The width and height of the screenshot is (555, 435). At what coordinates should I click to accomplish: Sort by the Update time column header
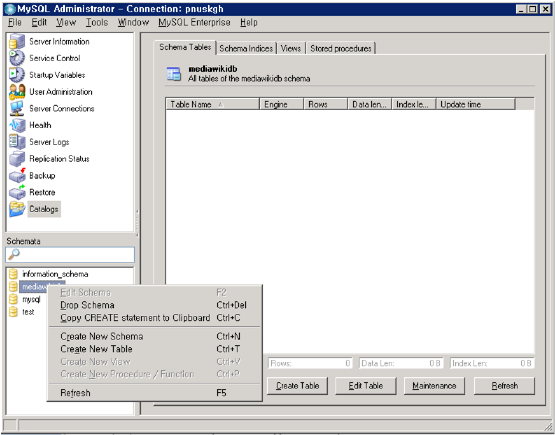click(475, 104)
